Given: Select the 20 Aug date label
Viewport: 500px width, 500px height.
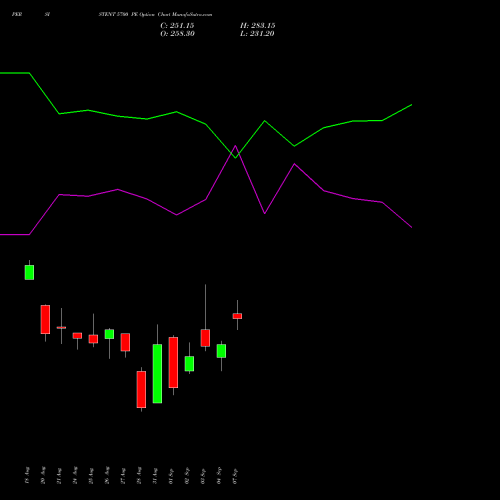Looking at the screenshot, I should coord(43,475).
